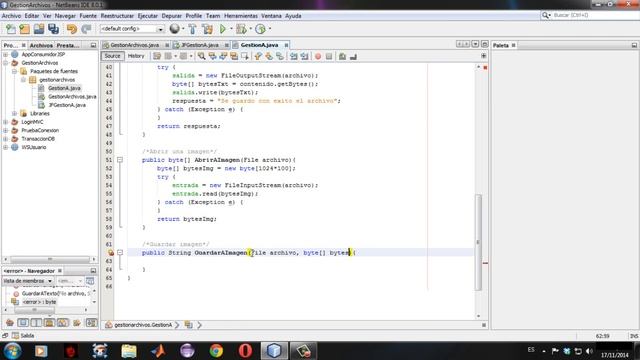Click the Undo arrow icon
This screenshot has width=640, height=360.
[x=72, y=29]
